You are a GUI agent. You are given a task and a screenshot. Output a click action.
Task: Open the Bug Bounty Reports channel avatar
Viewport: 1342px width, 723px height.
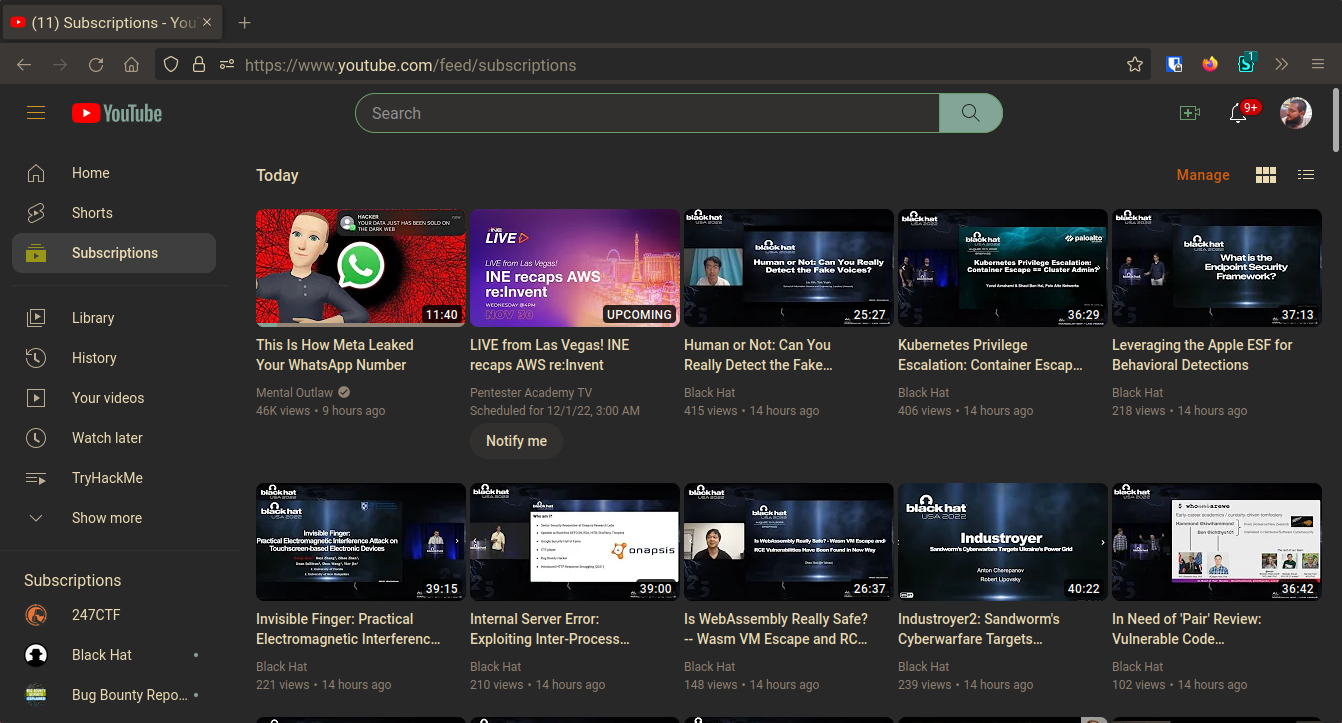tap(36, 695)
